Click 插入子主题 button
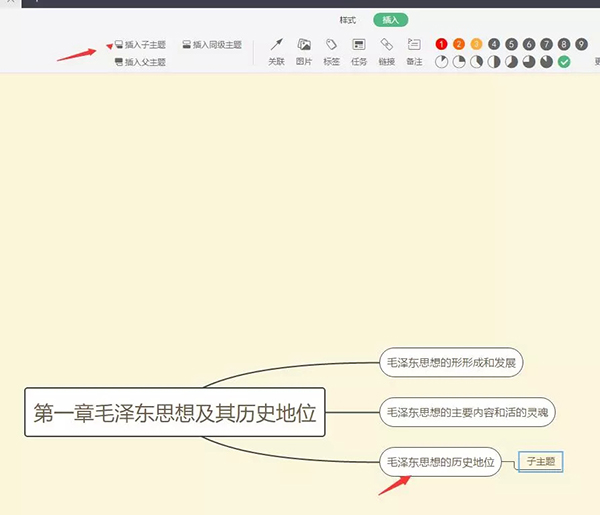Viewport: 600px width, 515px height. coord(140,45)
